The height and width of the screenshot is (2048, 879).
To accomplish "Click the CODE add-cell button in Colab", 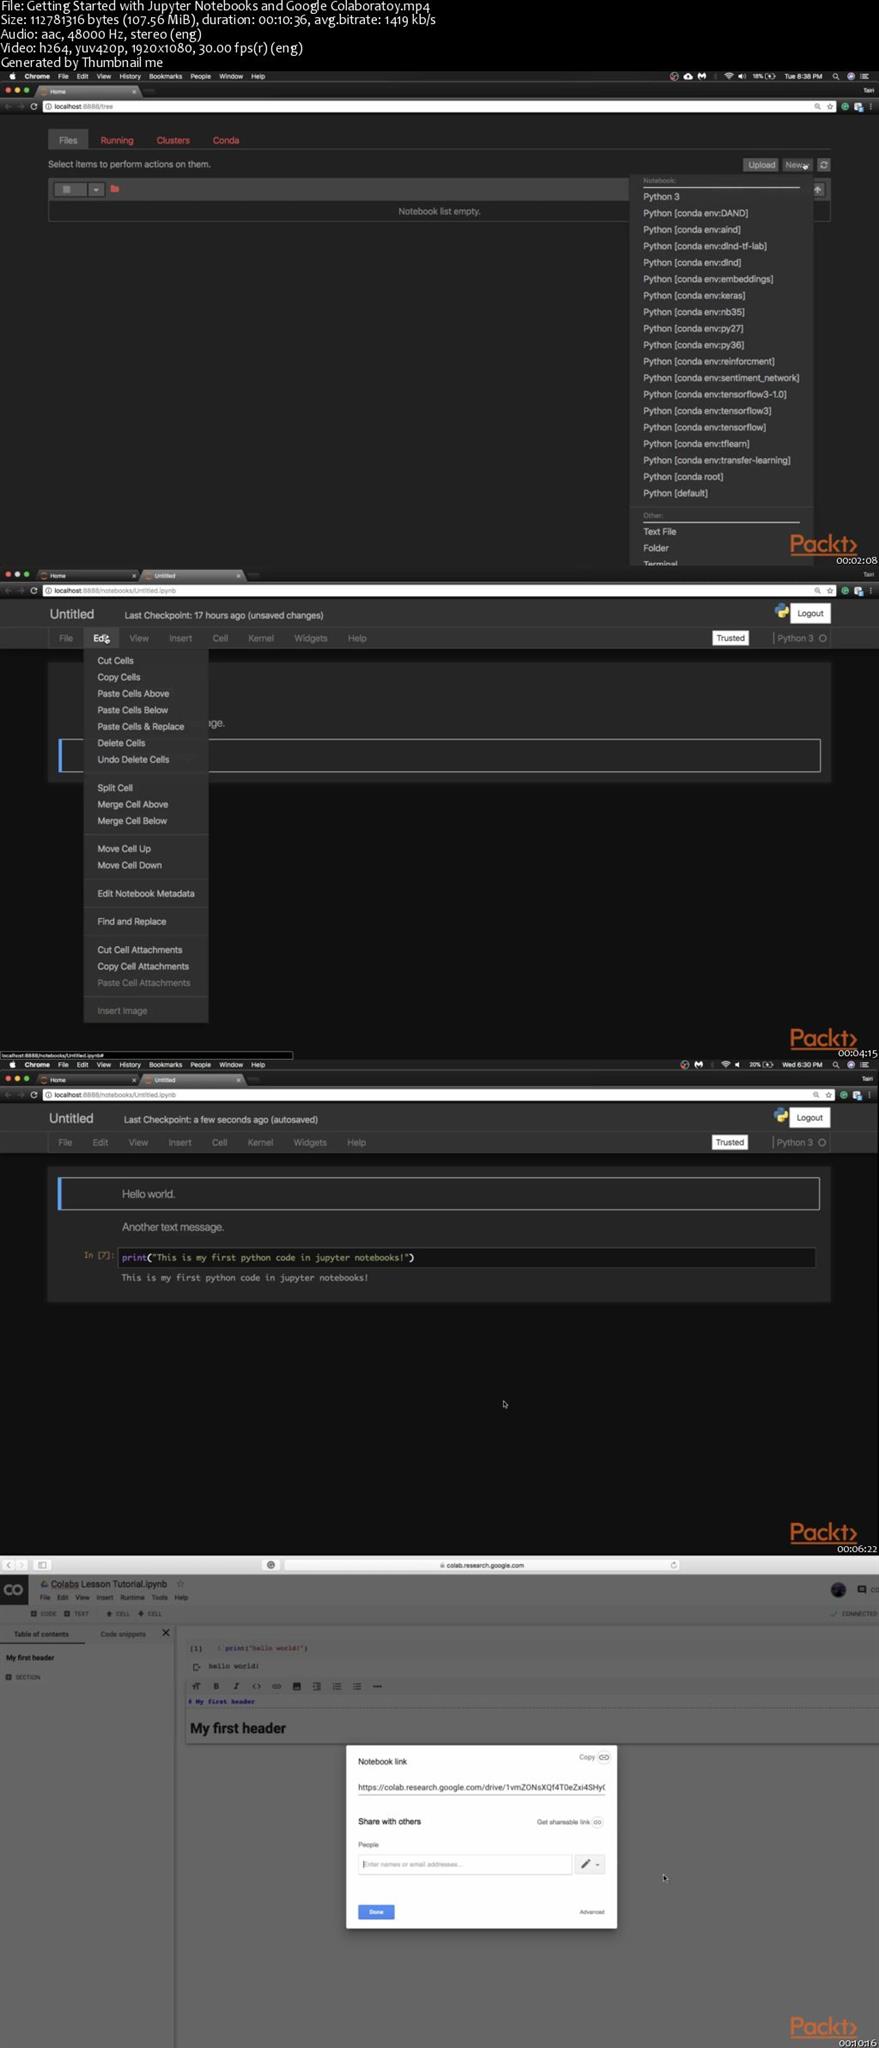I will click(44, 1614).
